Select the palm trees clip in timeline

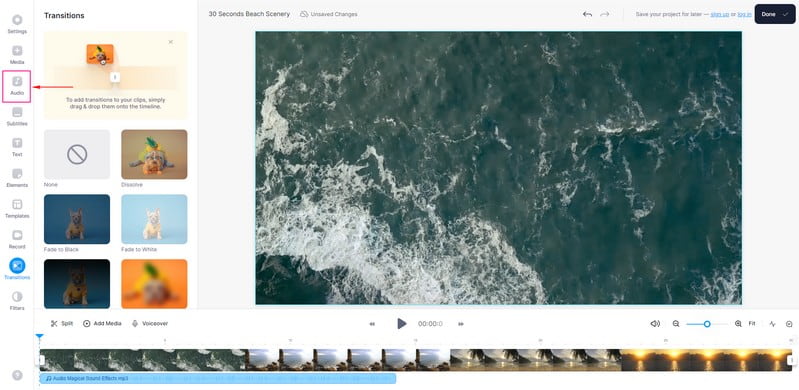point(536,359)
